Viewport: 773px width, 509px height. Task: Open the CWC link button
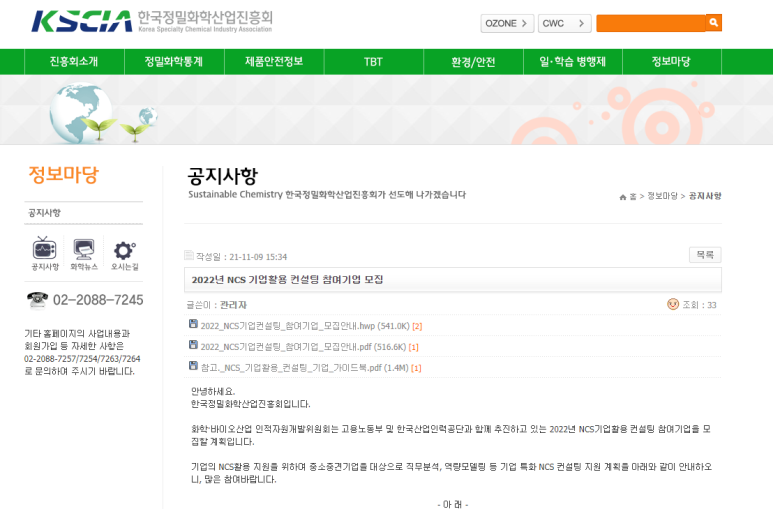[x=564, y=23]
